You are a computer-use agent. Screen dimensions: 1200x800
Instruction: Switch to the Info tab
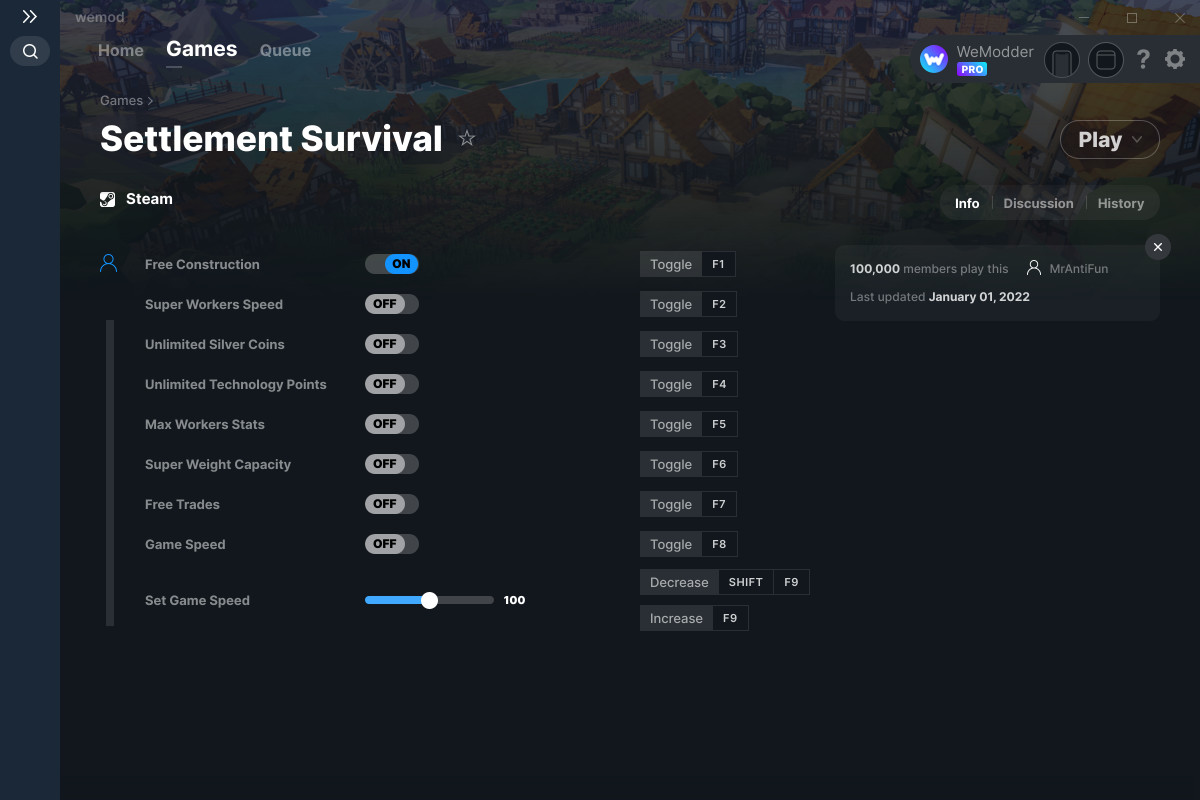coord(967,203)
